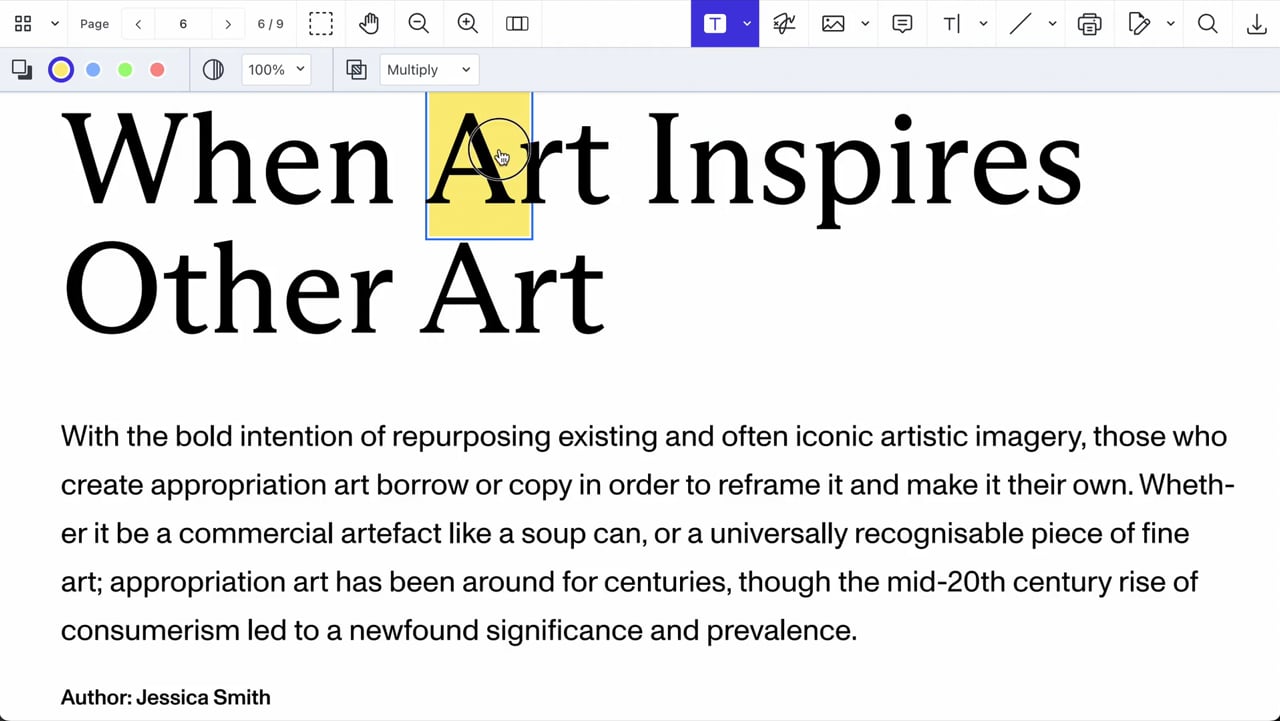Toggle the page layout view icon
The height and width of the screenshot is (721, 1280).
517,24
